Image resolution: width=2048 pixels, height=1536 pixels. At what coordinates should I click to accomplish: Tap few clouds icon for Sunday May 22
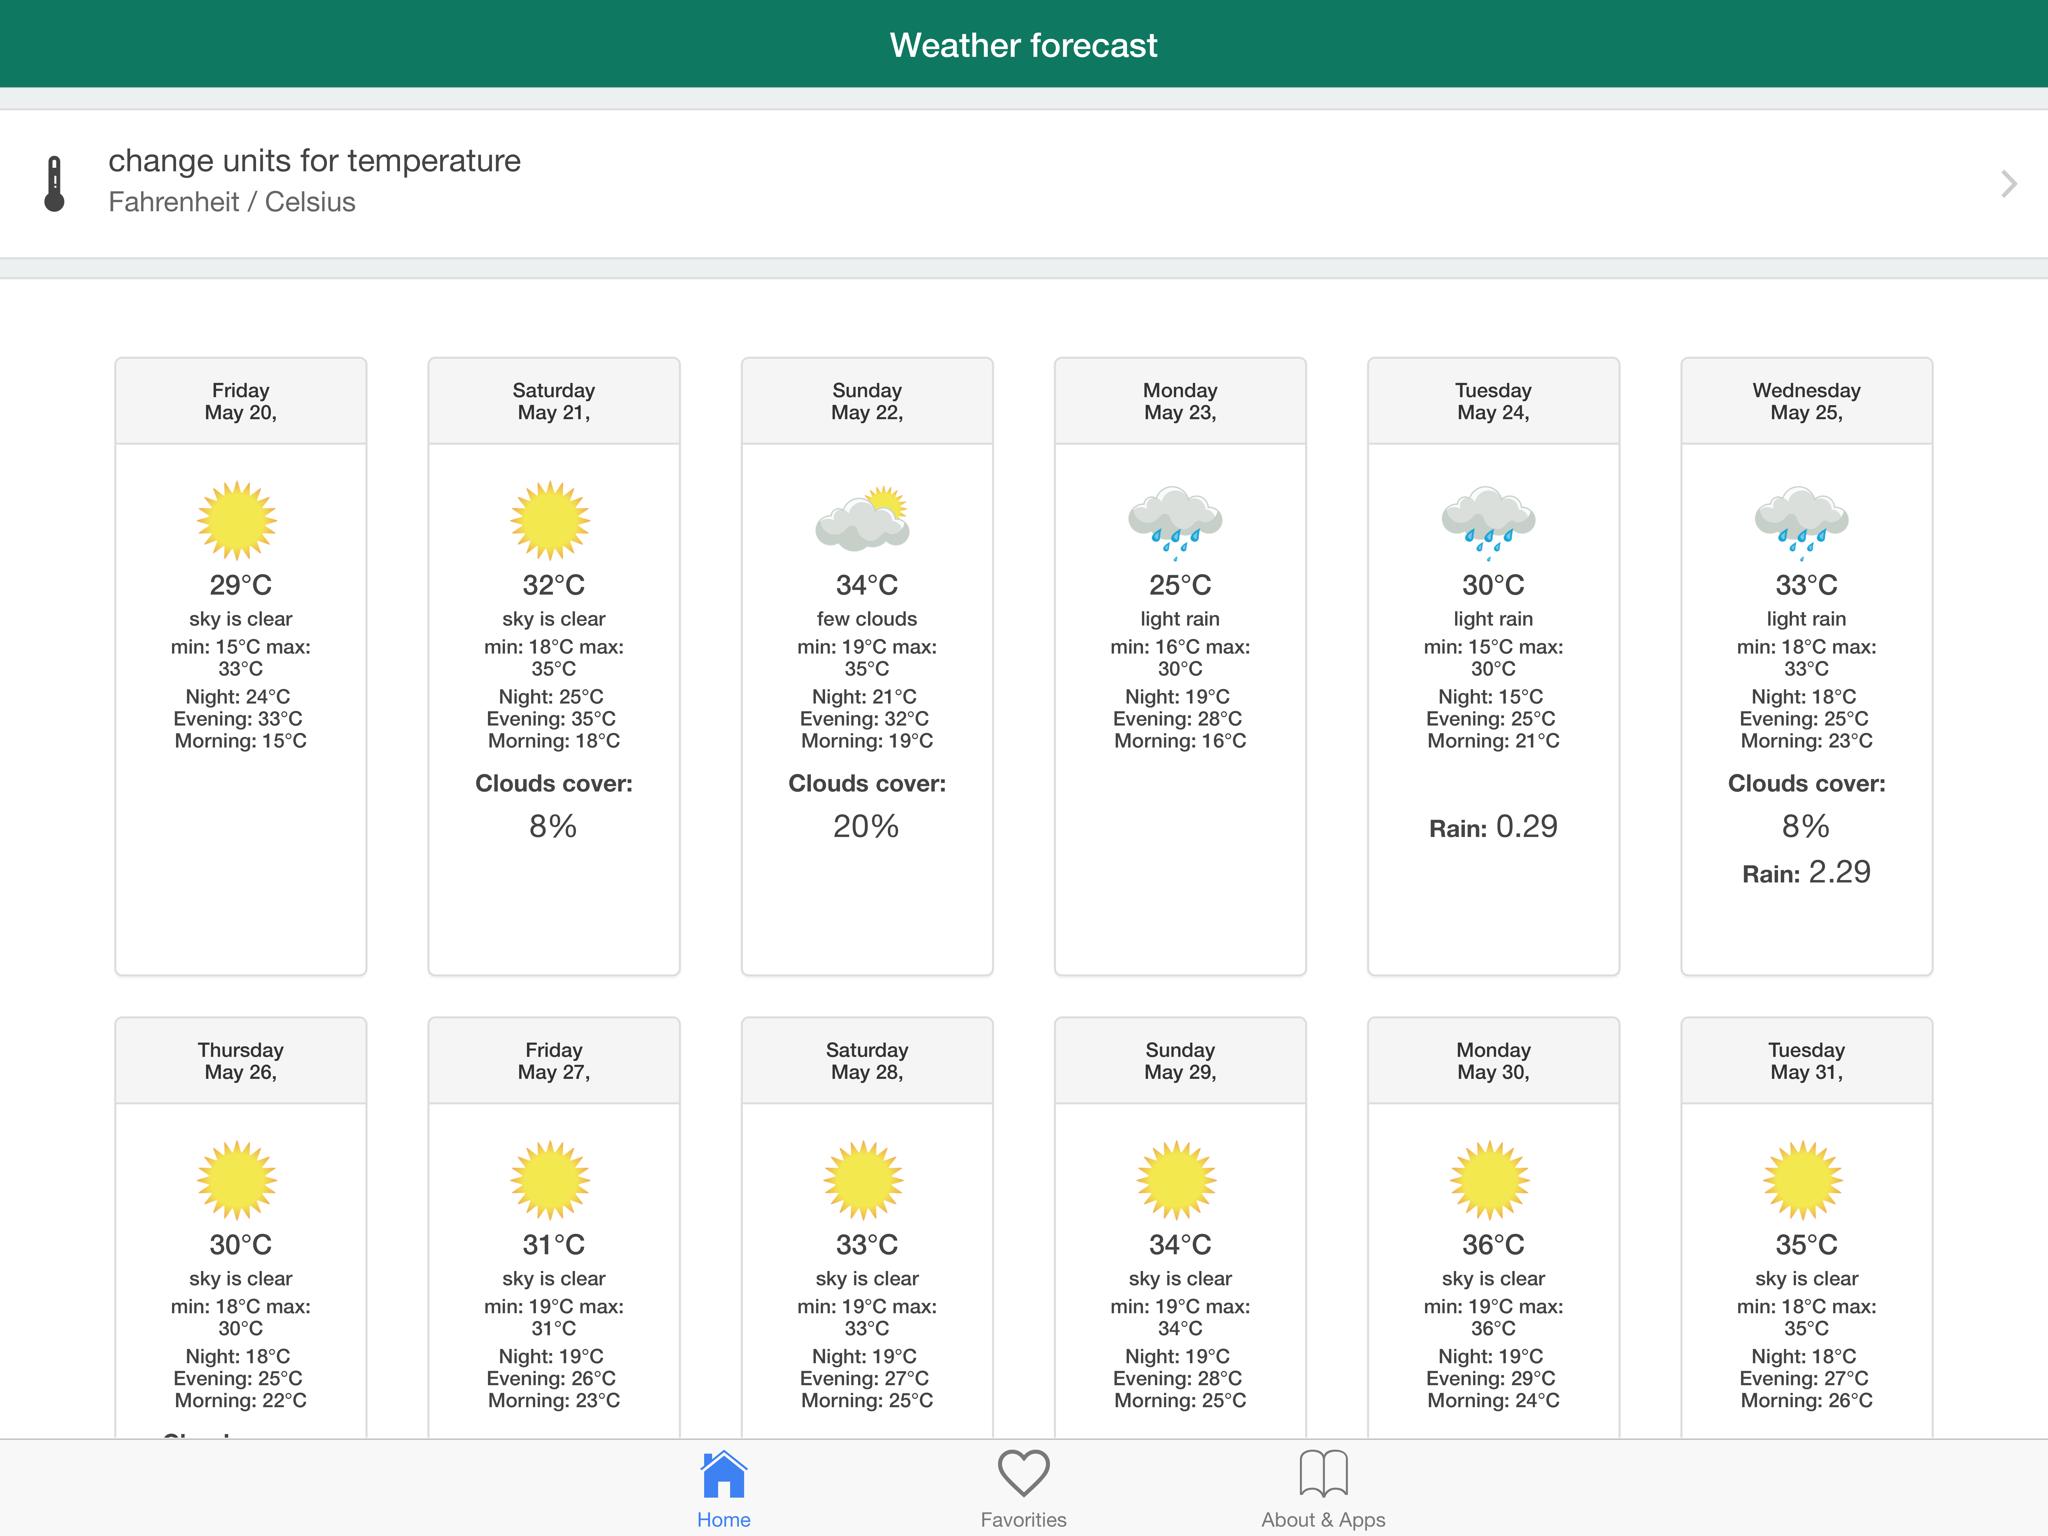(x=863, y=520)
